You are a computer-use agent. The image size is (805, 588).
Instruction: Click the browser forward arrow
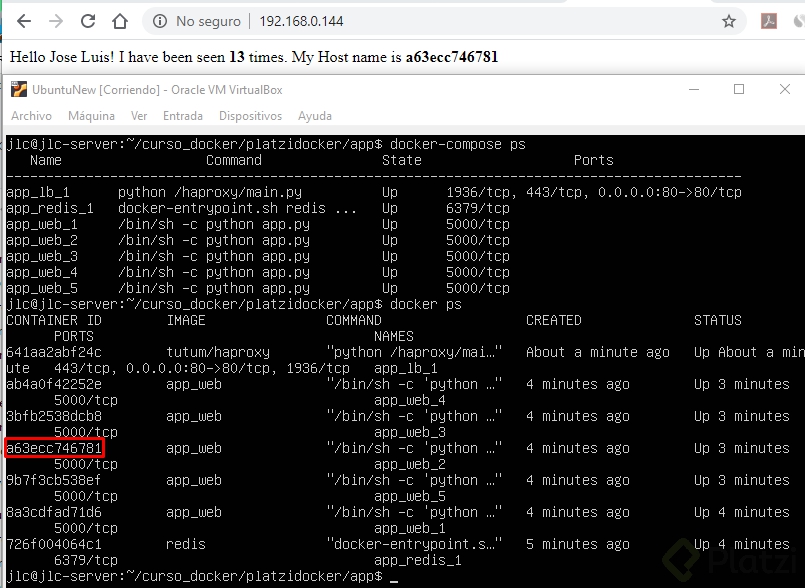[55, 21]
